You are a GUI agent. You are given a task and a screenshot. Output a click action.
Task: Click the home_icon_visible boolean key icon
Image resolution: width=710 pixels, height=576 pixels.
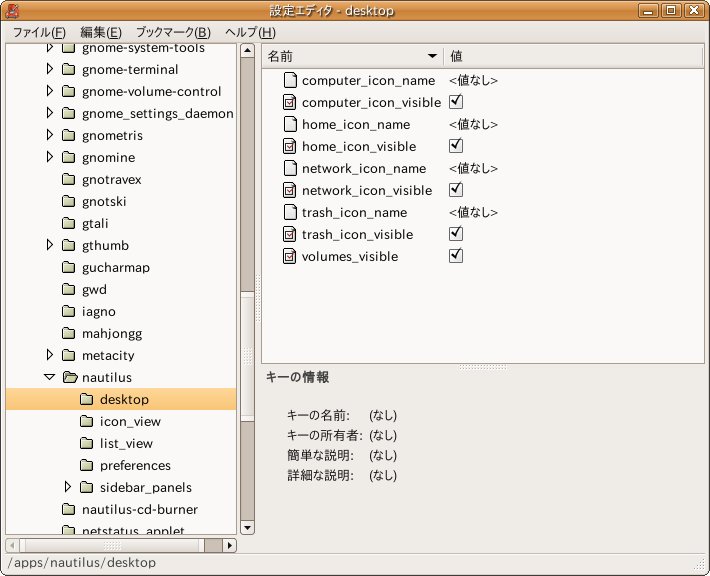[289, 146]
